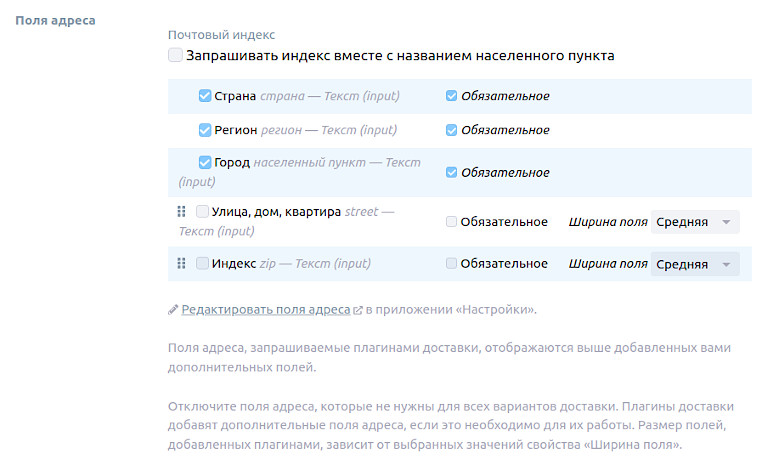
Task: Enable the Улица, дом, квартира field
Action: coord(202,212)
